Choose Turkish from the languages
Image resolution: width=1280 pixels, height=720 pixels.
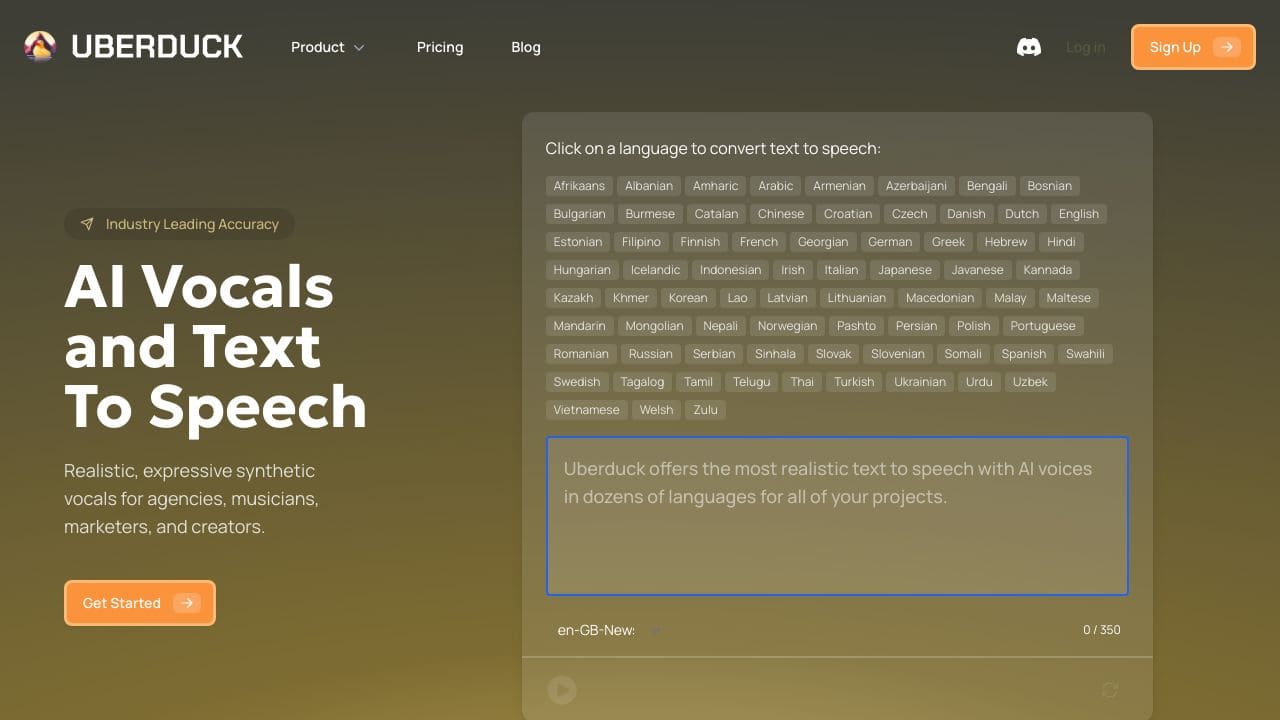point(854,382)
